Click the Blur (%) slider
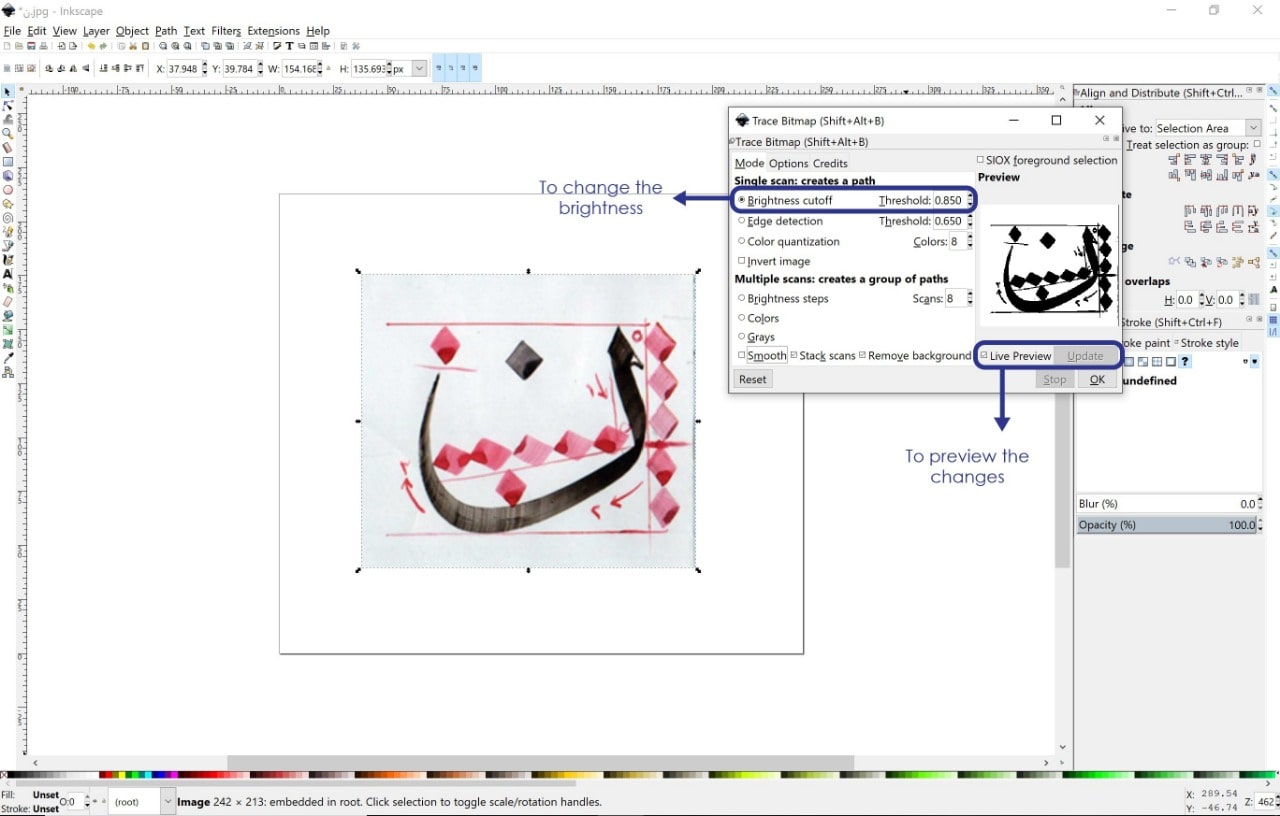The width and height of the screenshot is (1280, 816). (1168, 504)
